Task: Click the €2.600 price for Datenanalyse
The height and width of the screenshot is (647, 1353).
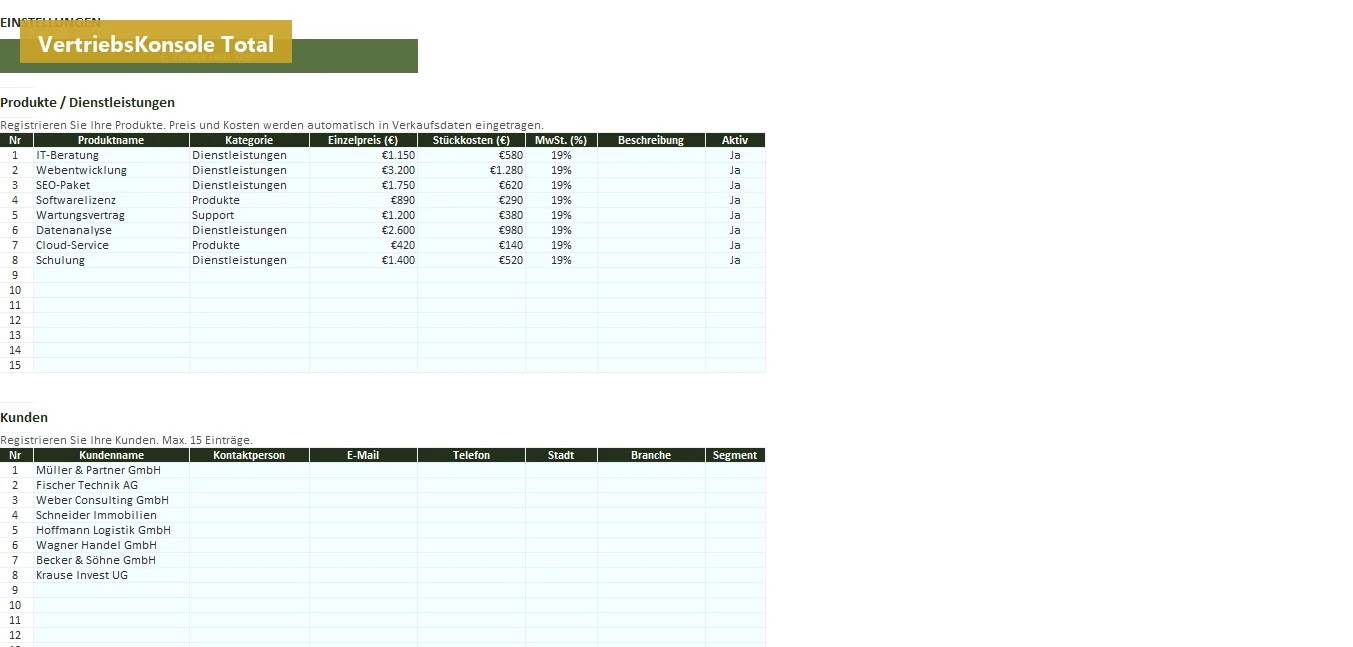Action: click(x=363, y=230)
